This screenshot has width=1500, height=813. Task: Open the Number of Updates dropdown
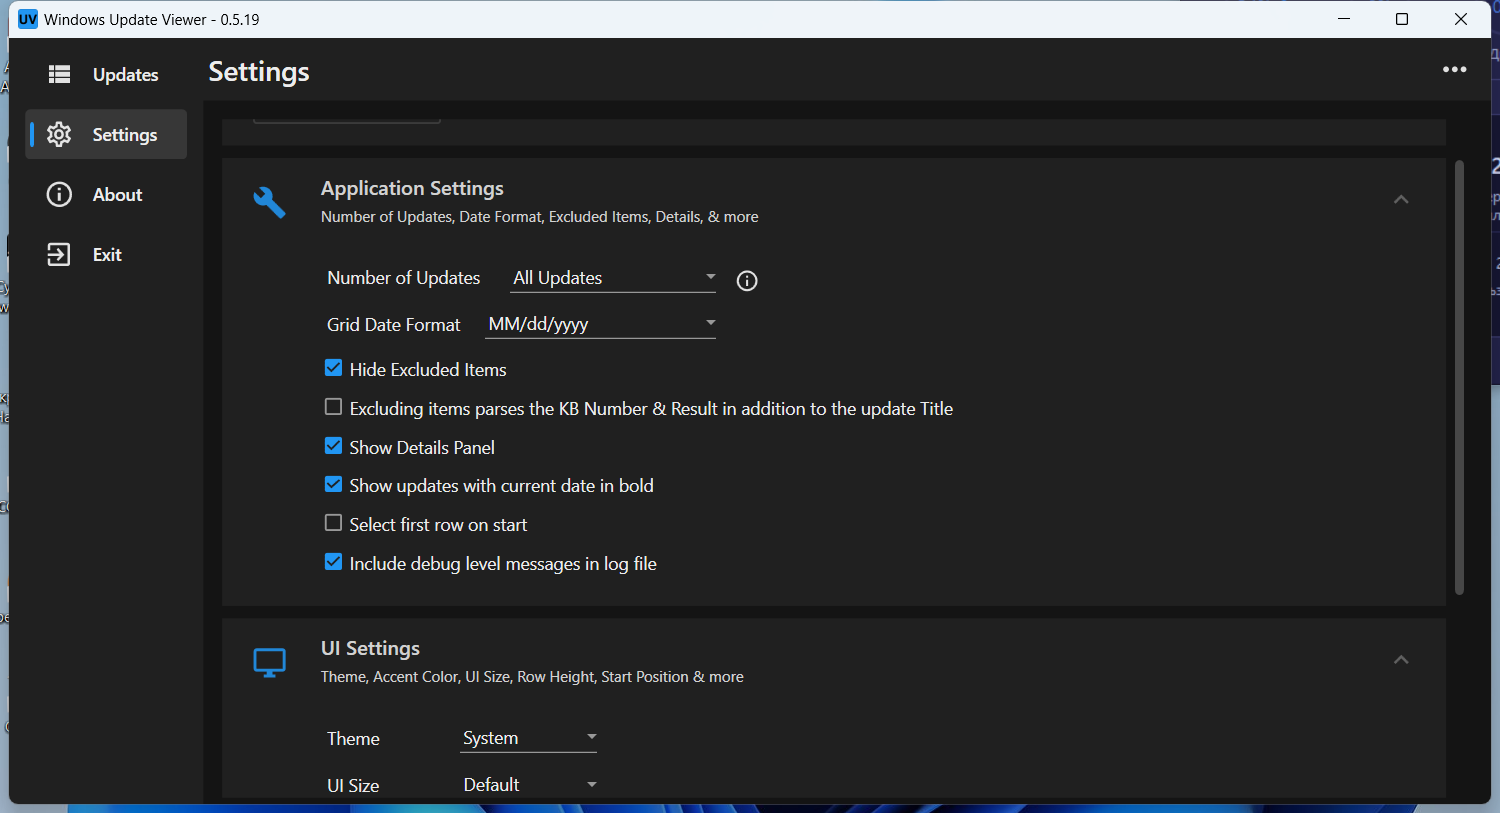click(x=613, y=278)
